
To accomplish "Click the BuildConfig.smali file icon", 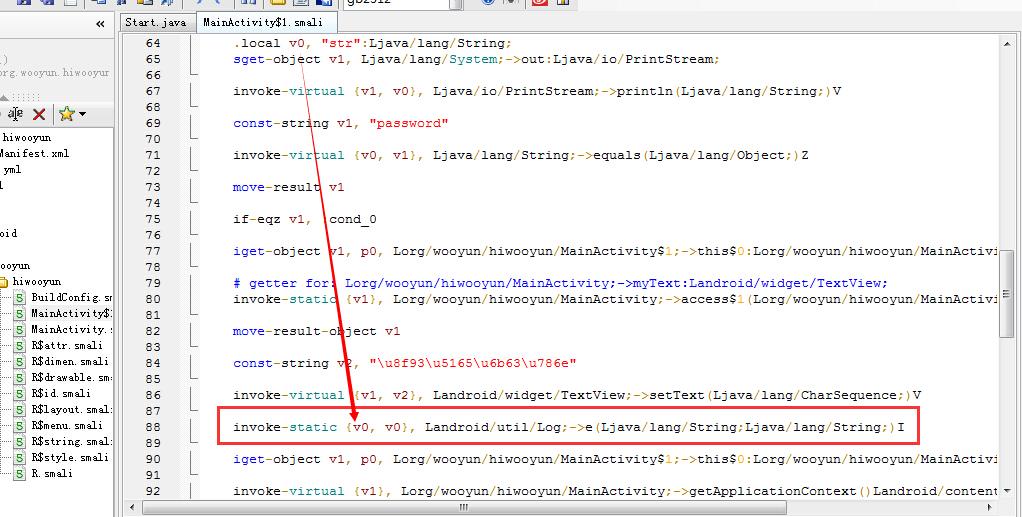I will pyautogui.click(x=19, y=297).
